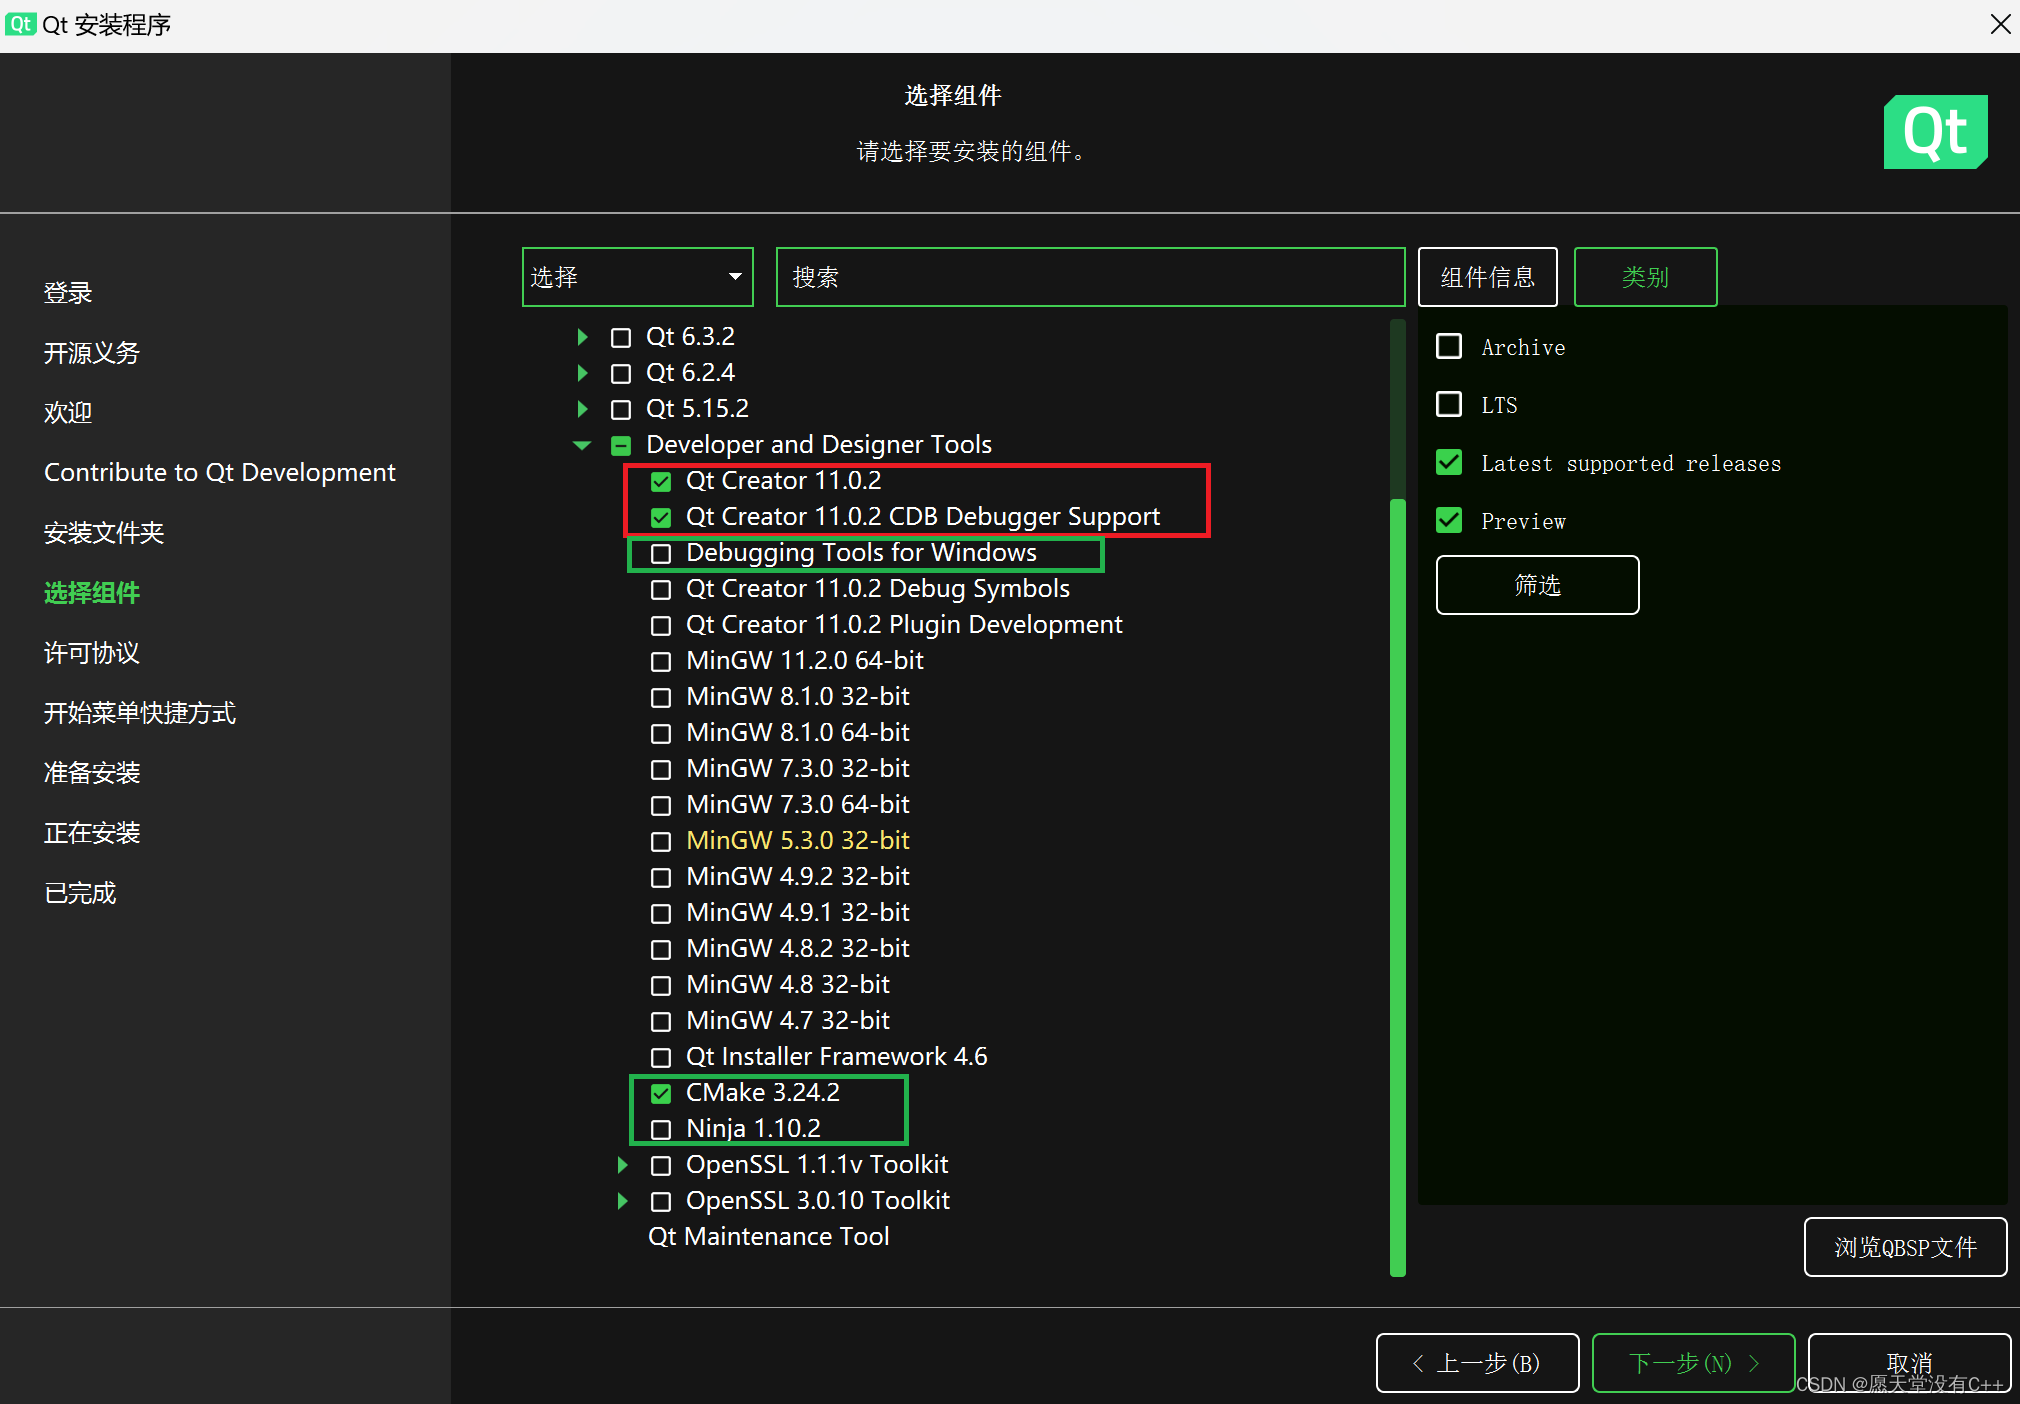Screen dimensions: 2020x1404
Task: Check the Ninja 1.10.2 component
Action: 660,1129
